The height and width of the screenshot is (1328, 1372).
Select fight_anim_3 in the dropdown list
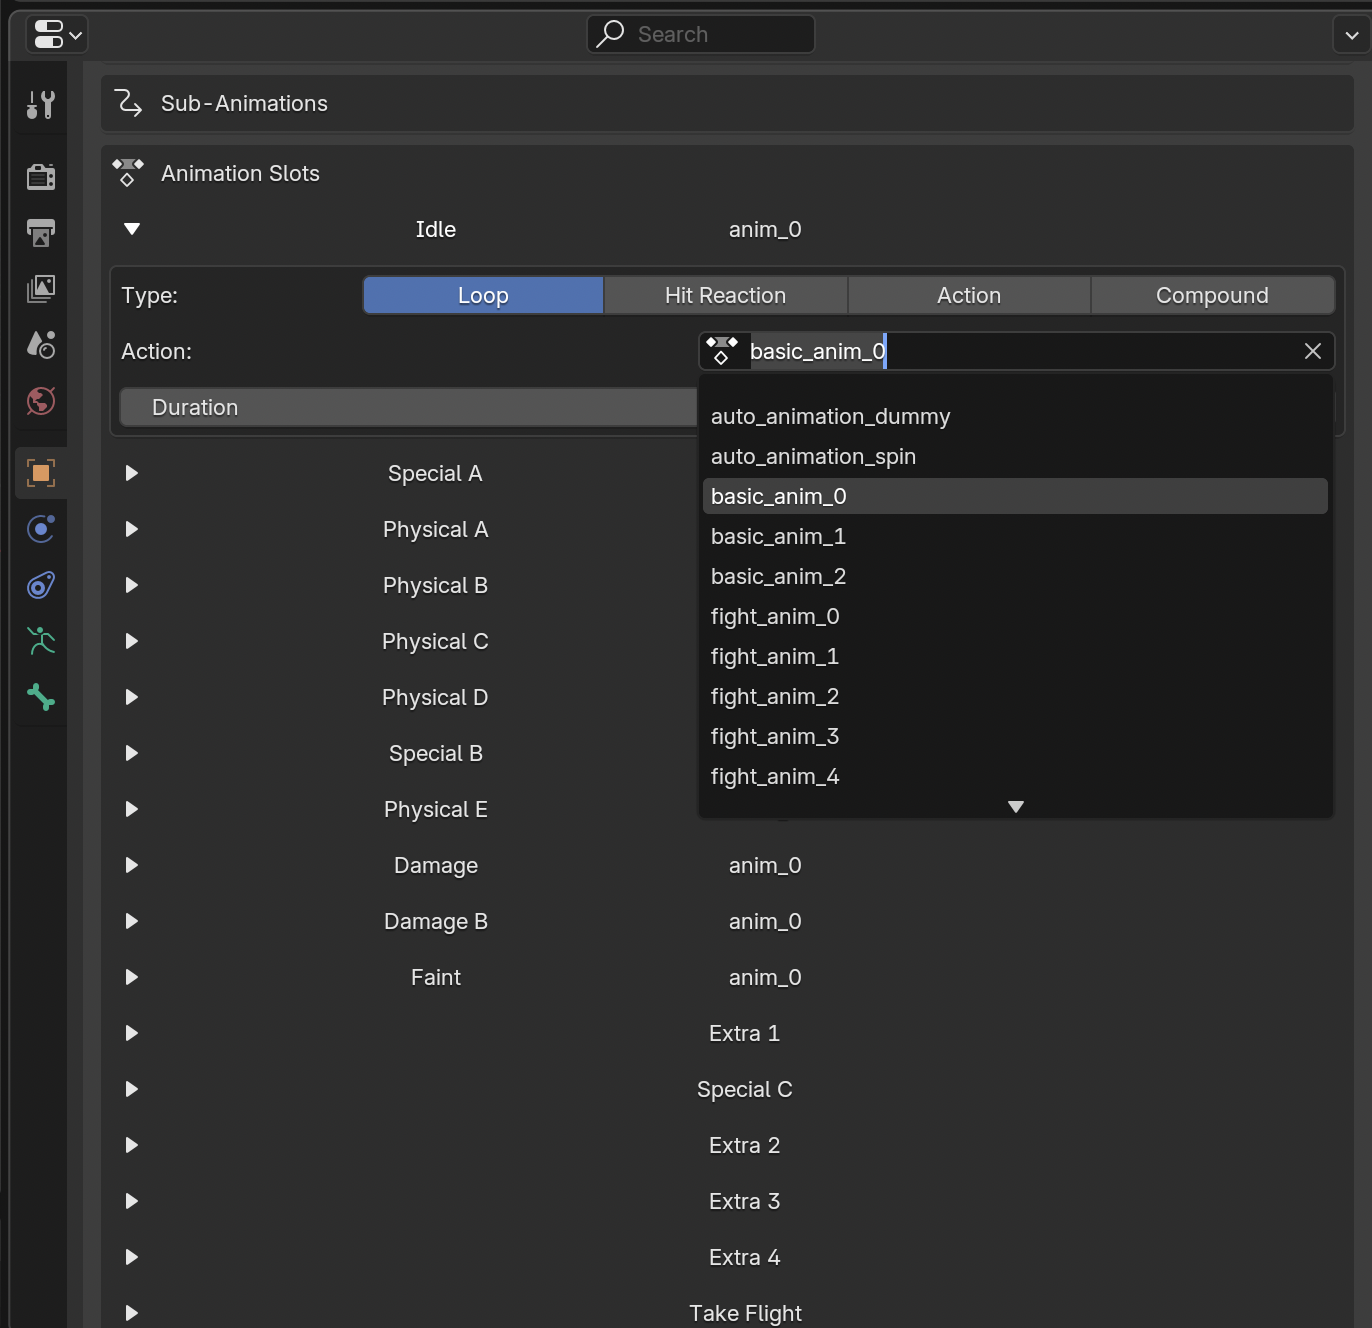pos(1015,736)
